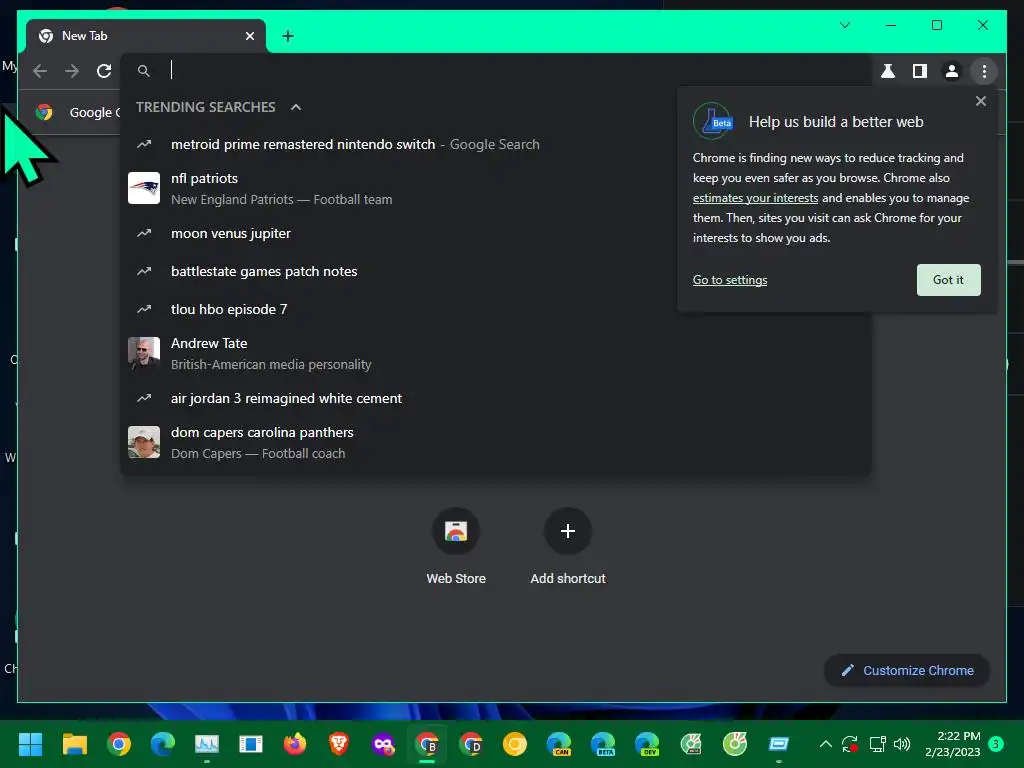This screenshot has height=768, width=1024.
Task: Pick 'tlou hbo episode 7' suggestion
Action: (496, 309)
